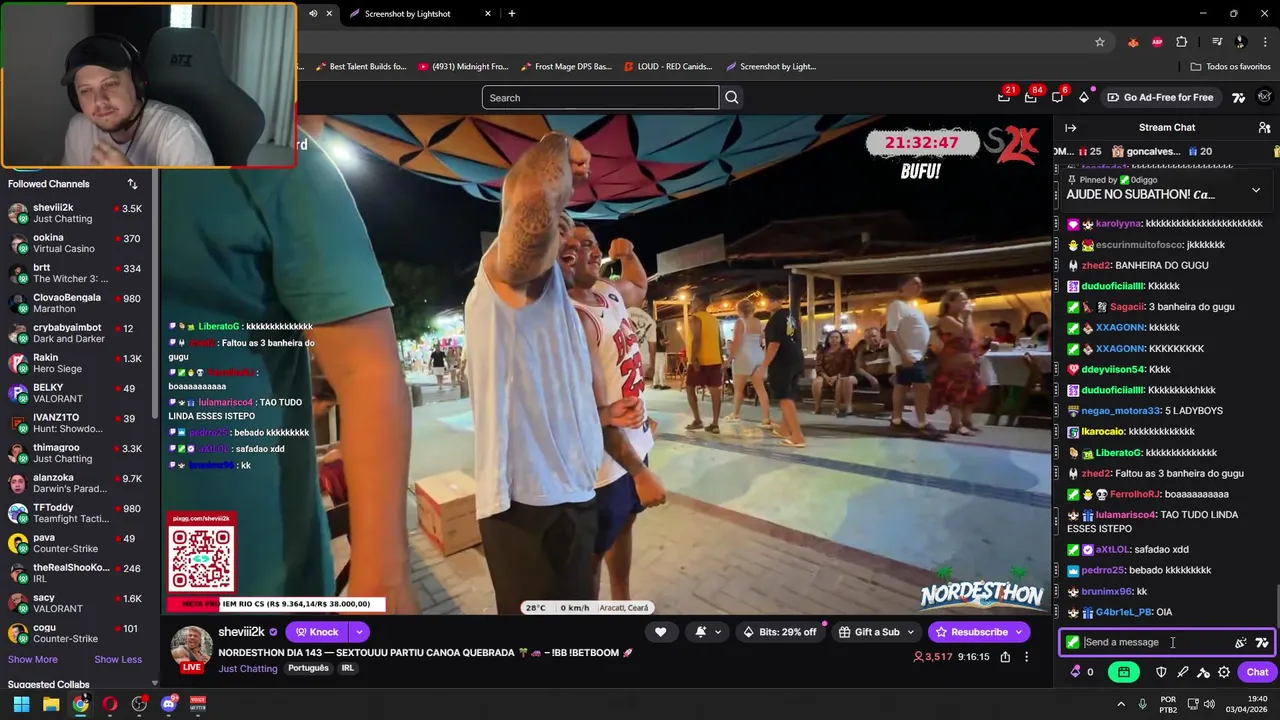
Task: Open Windows Start menu
Action: 21,704
